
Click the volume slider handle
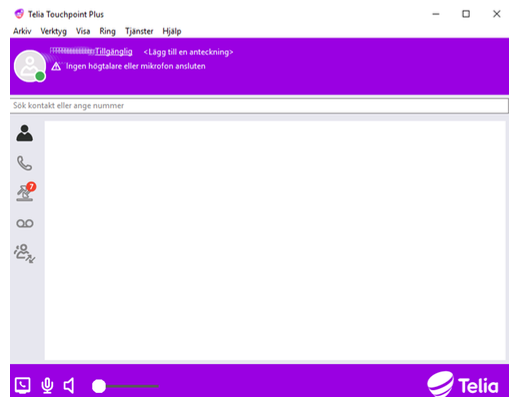[x=99, y=386]
